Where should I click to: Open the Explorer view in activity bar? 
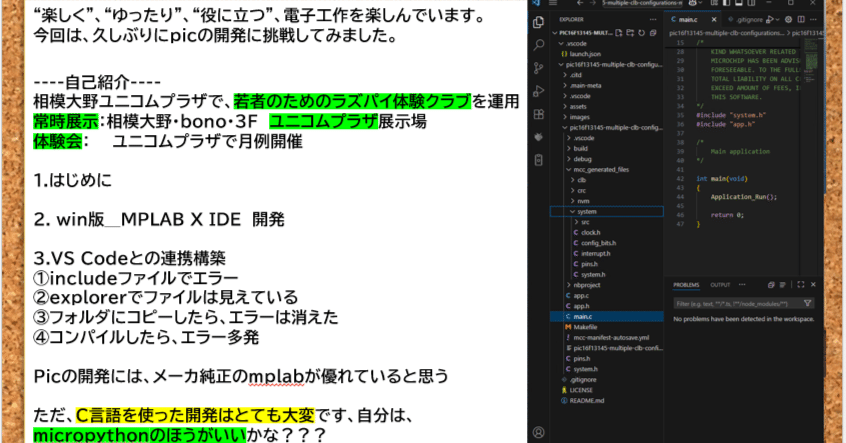tap(538, 22)
